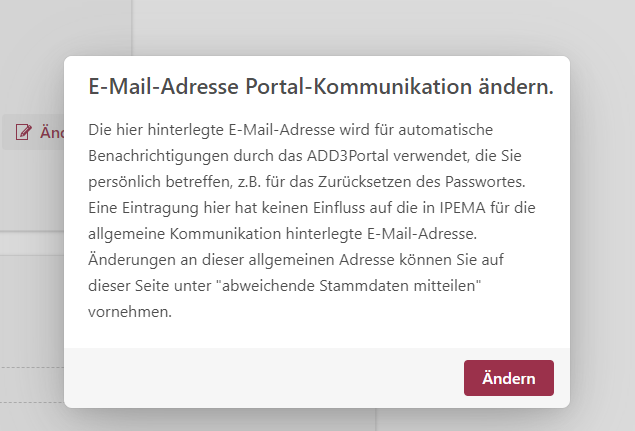This screenshot has height=431, width=635.
Task: Click the pencil edit icon behind the dialog
Action: pyautogui.click(x=23, y=131)
